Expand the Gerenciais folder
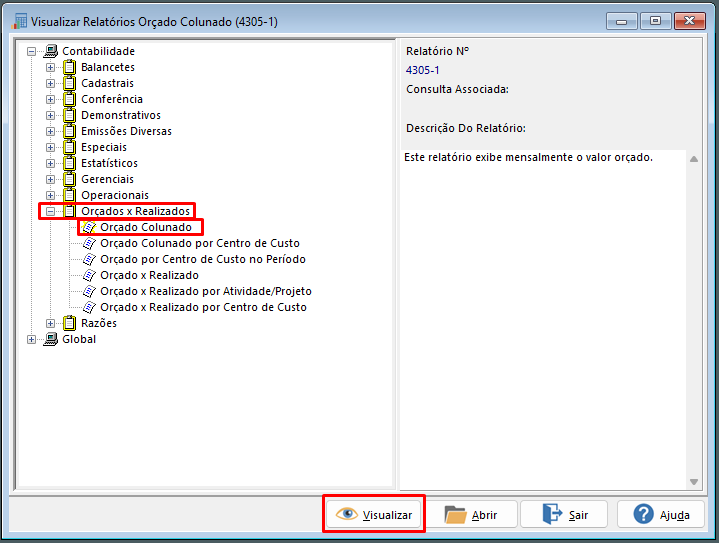This screenshot has height=543, width=719. 50,179
